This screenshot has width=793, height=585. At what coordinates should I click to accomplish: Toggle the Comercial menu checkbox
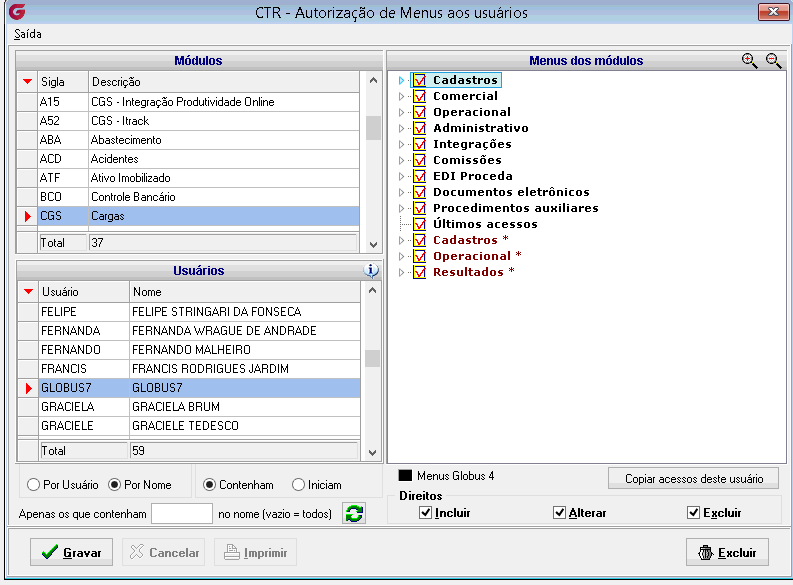419,96
